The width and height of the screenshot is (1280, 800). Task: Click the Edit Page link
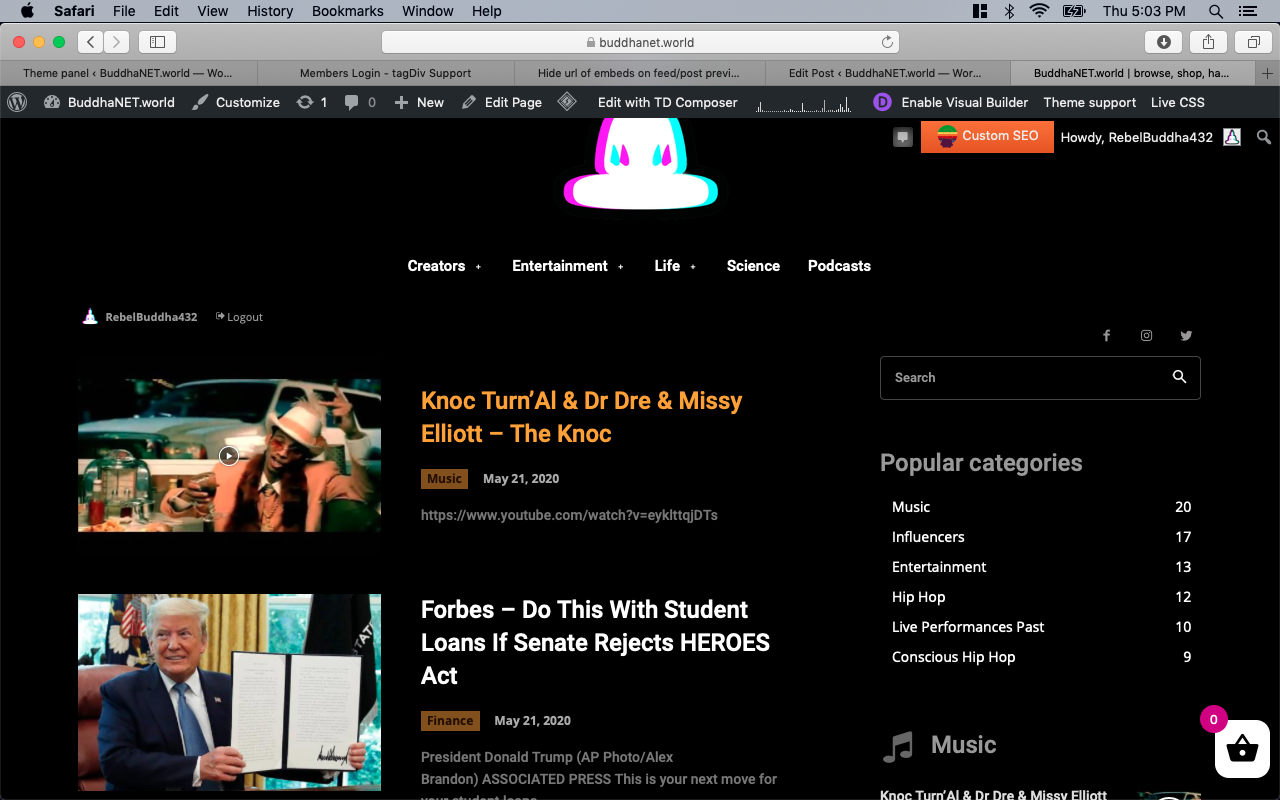click(x=501, y=102)
